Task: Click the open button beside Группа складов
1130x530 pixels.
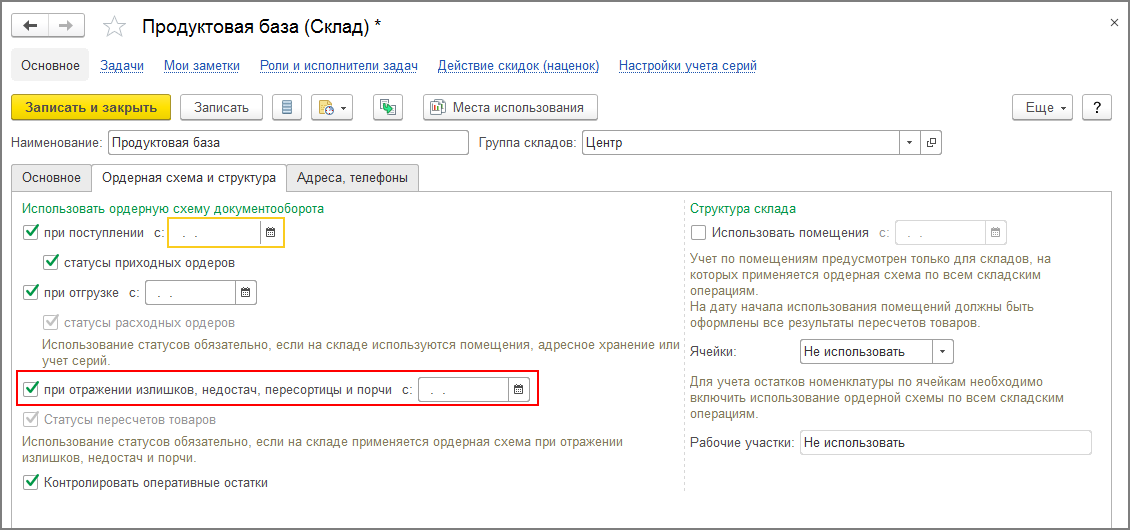Action: click(x=931, y=143)
